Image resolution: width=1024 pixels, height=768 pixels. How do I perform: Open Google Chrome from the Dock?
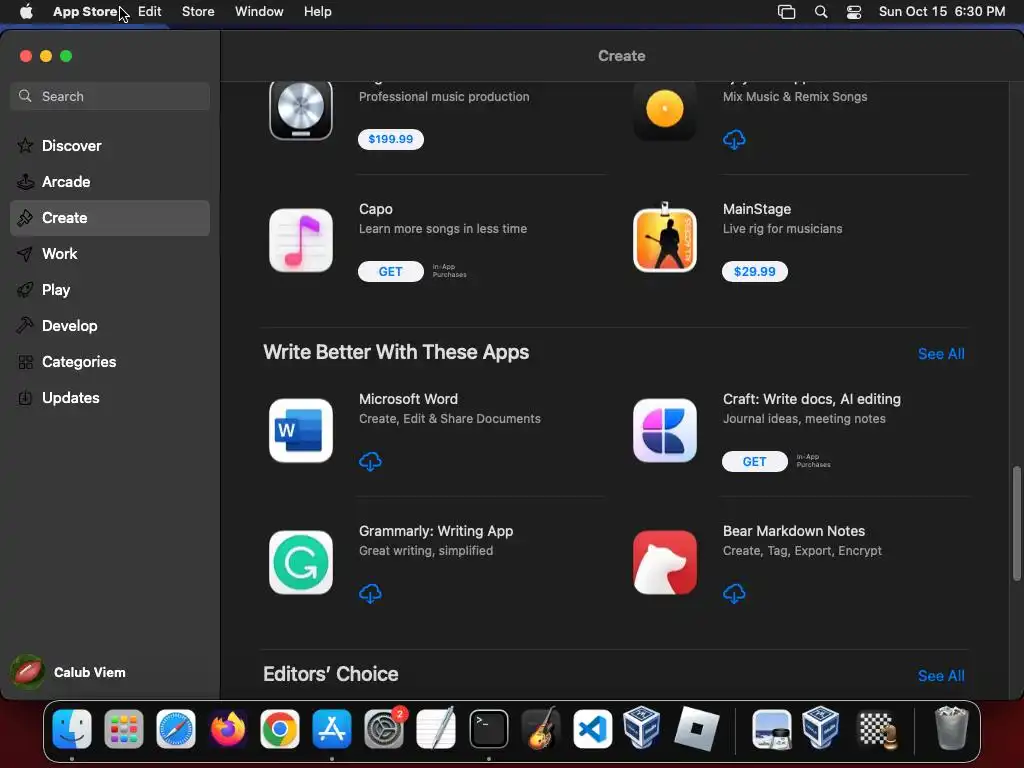point(280,729)
